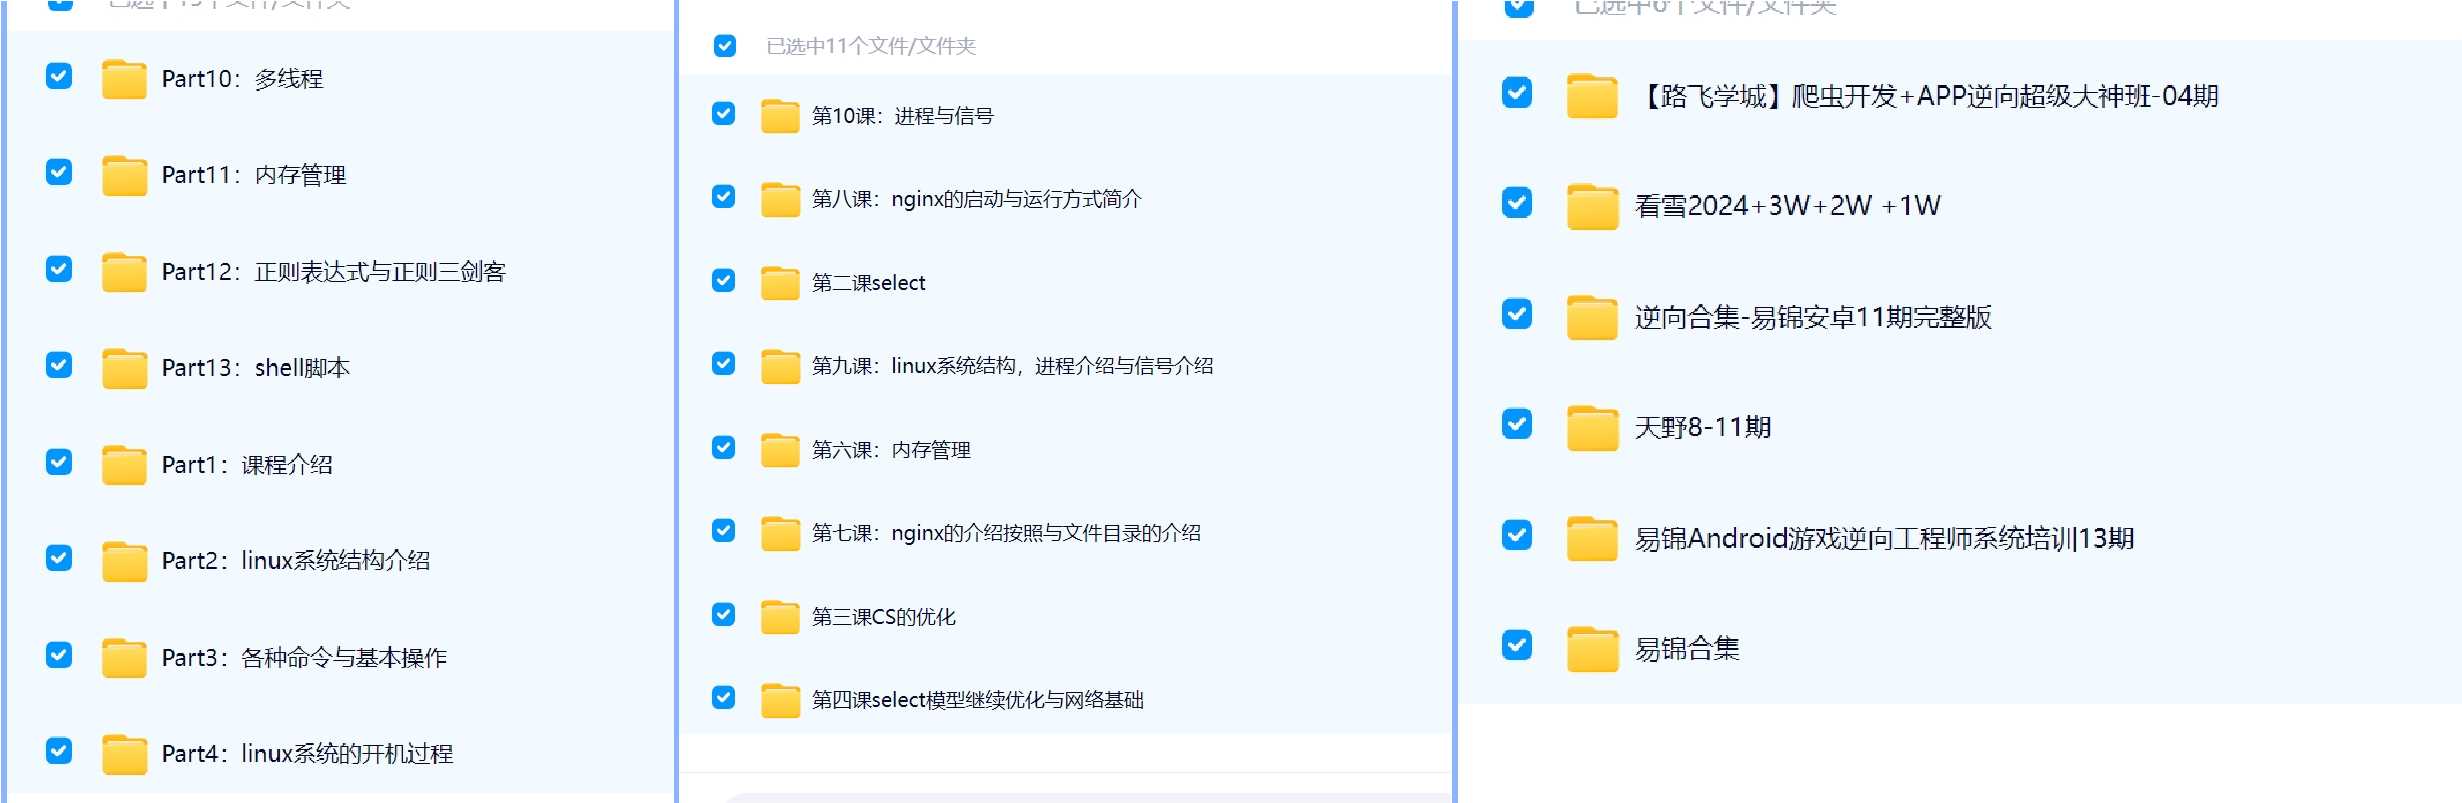The height and width of the screenshot is (803, 2462).
Task: Select the text Part11：内存管理
Action: click(x=254, y=175)
